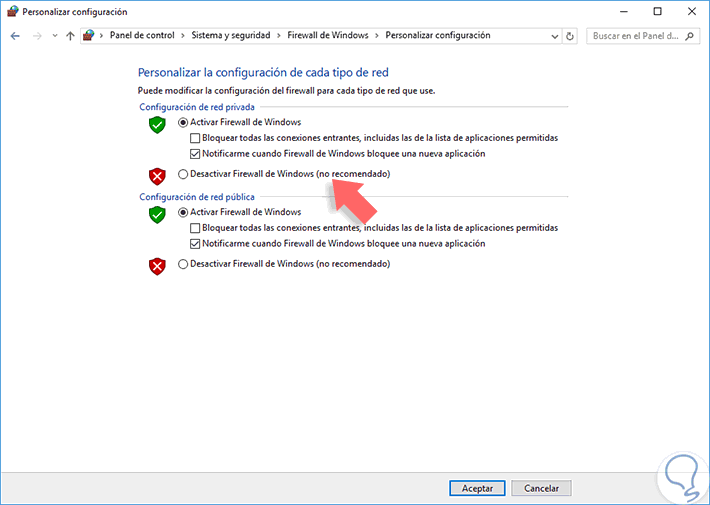Click the Aceptar button
The width and height of the screenshot is (710, 505).
pyautogui.click(x=477, y=488)
